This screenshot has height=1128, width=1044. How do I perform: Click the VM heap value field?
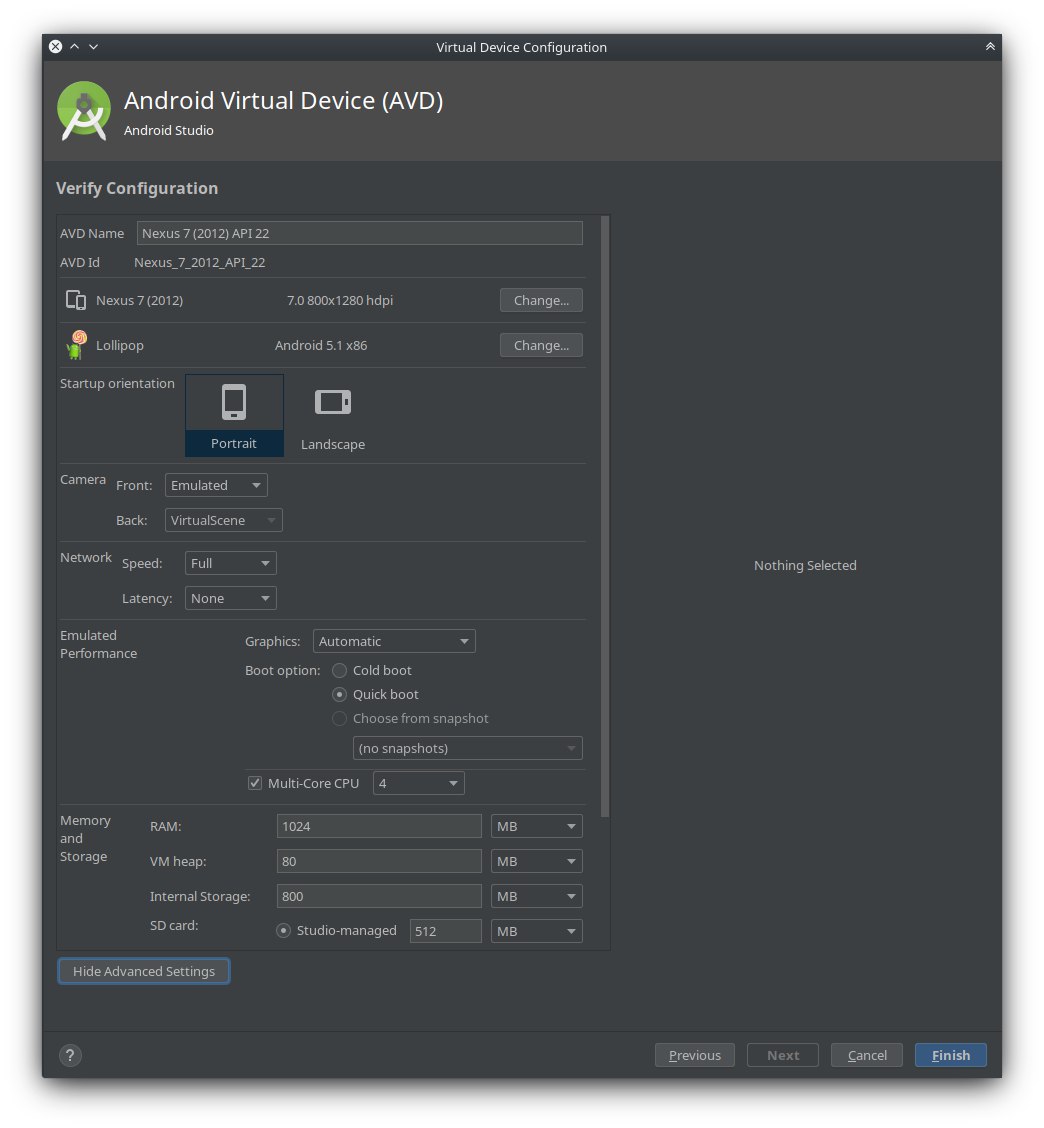[x=379, y=861]
